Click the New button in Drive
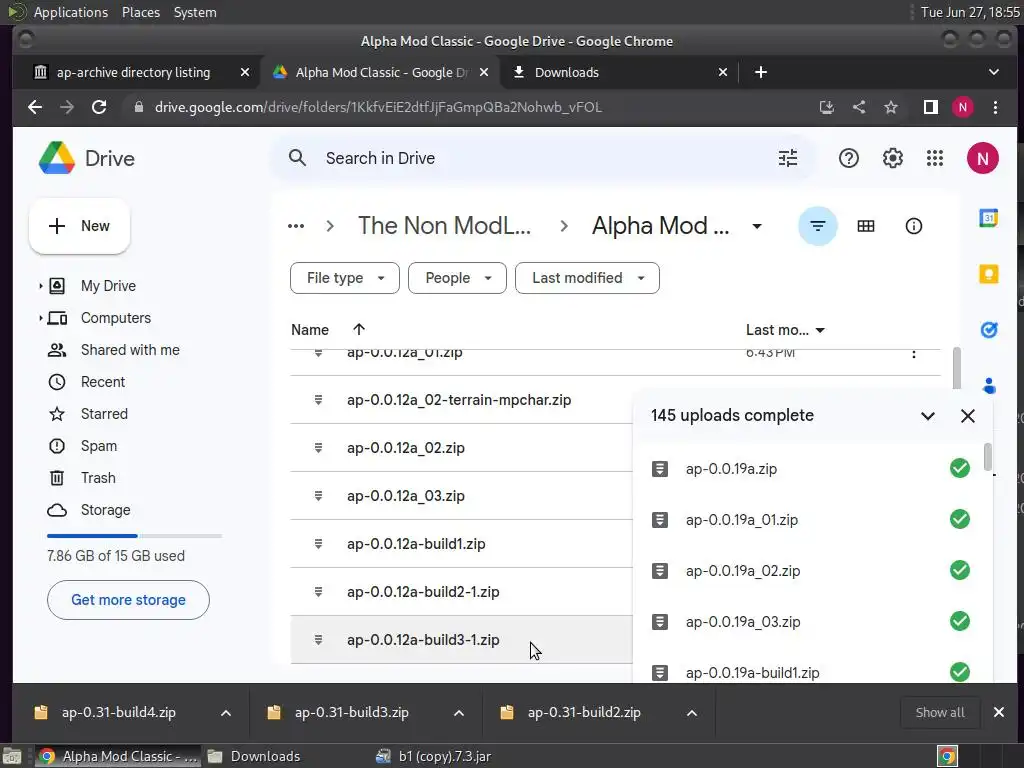The width and height of the screenshot is (1024, 768). [79, 226]
